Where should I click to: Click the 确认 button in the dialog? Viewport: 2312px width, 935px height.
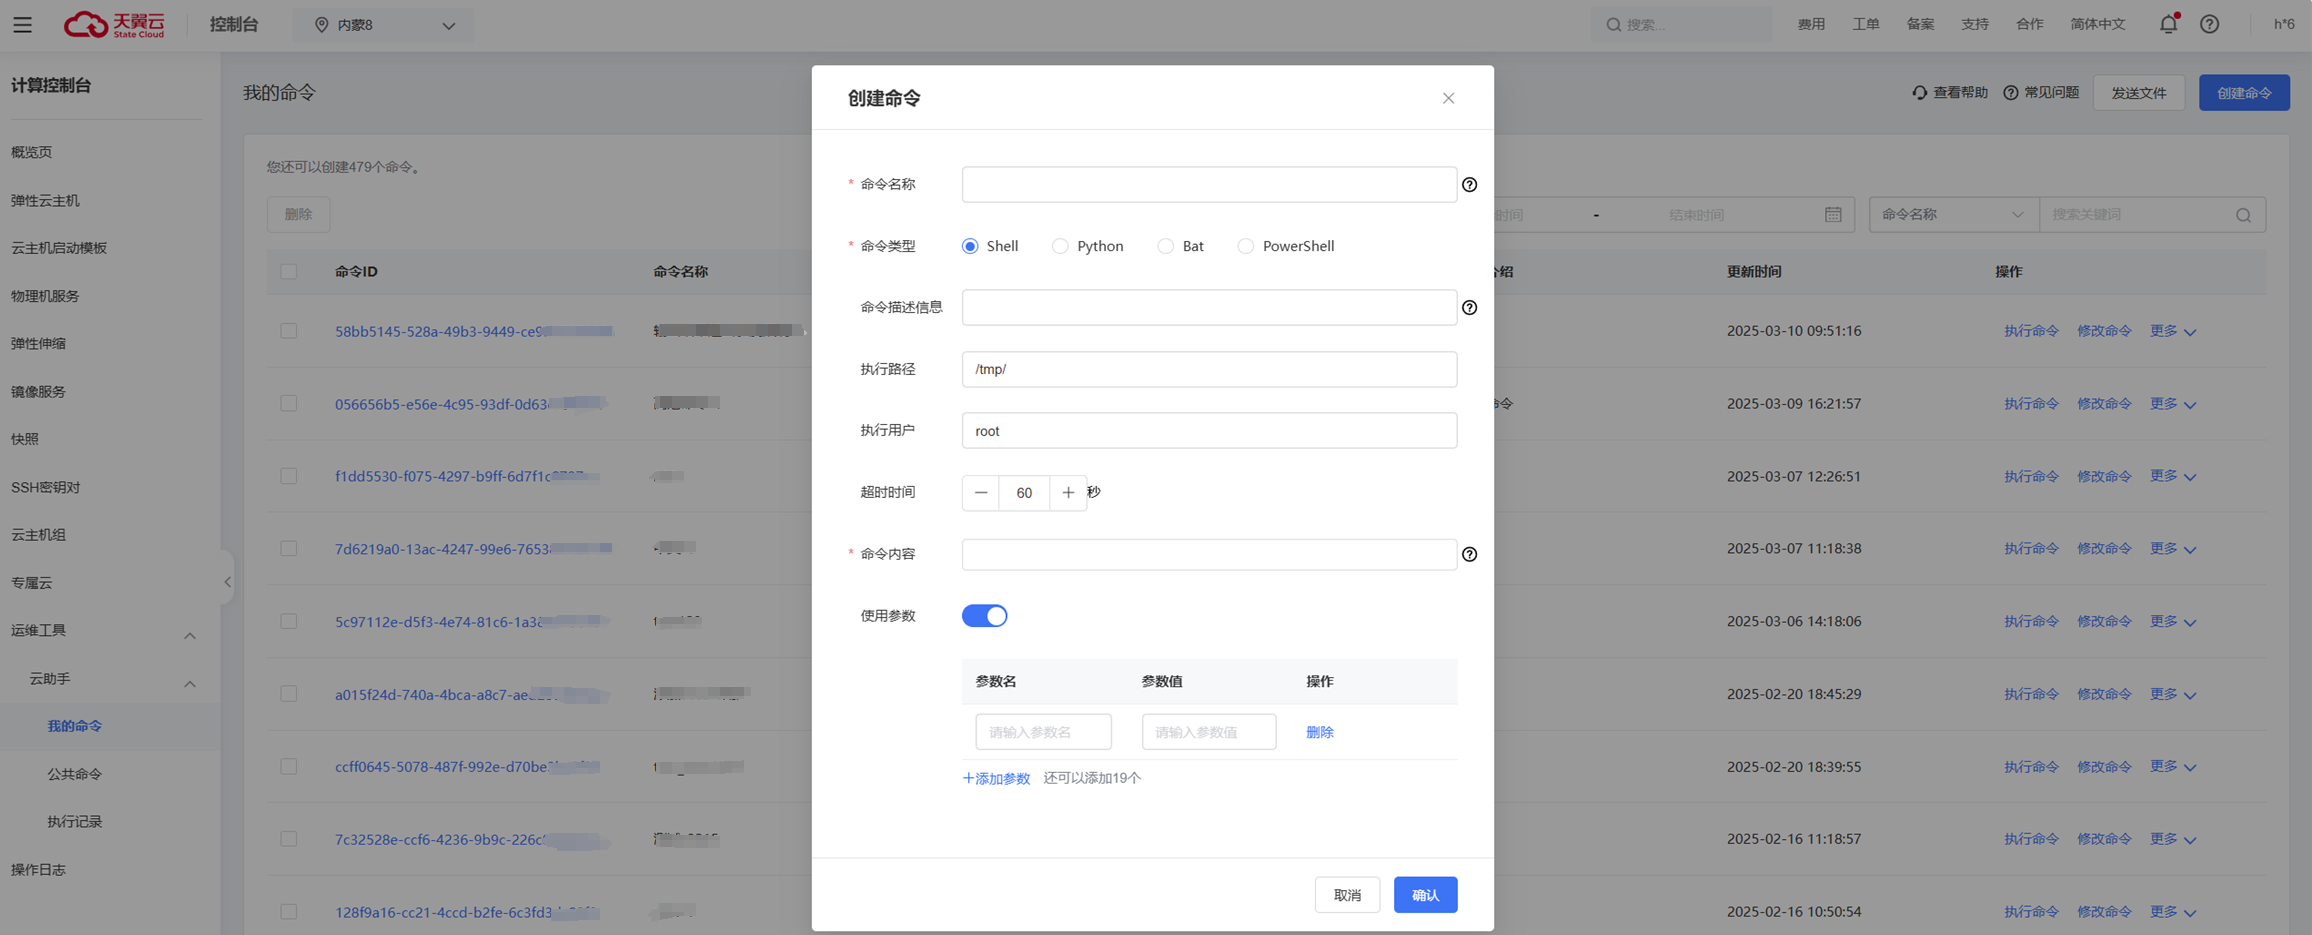click(x=1425, y=895)
